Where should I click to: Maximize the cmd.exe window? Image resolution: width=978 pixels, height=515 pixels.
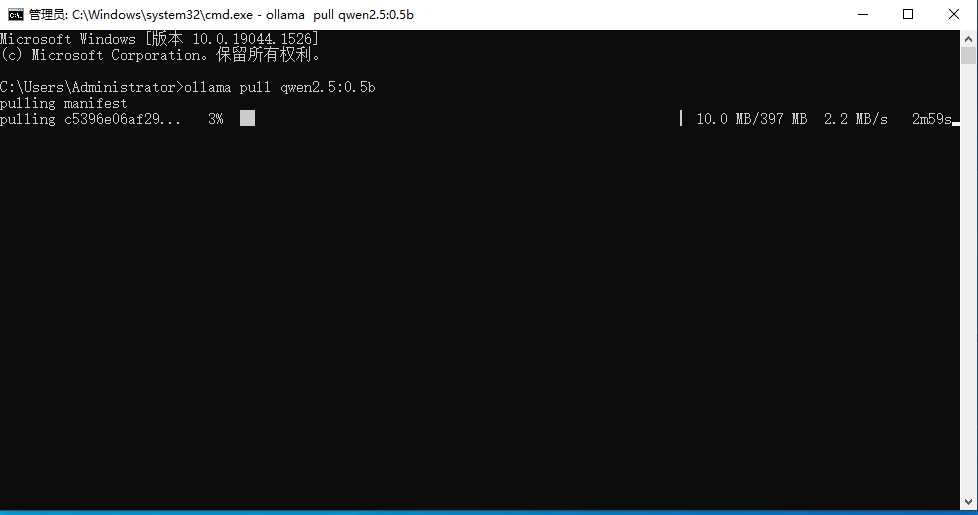908,14
